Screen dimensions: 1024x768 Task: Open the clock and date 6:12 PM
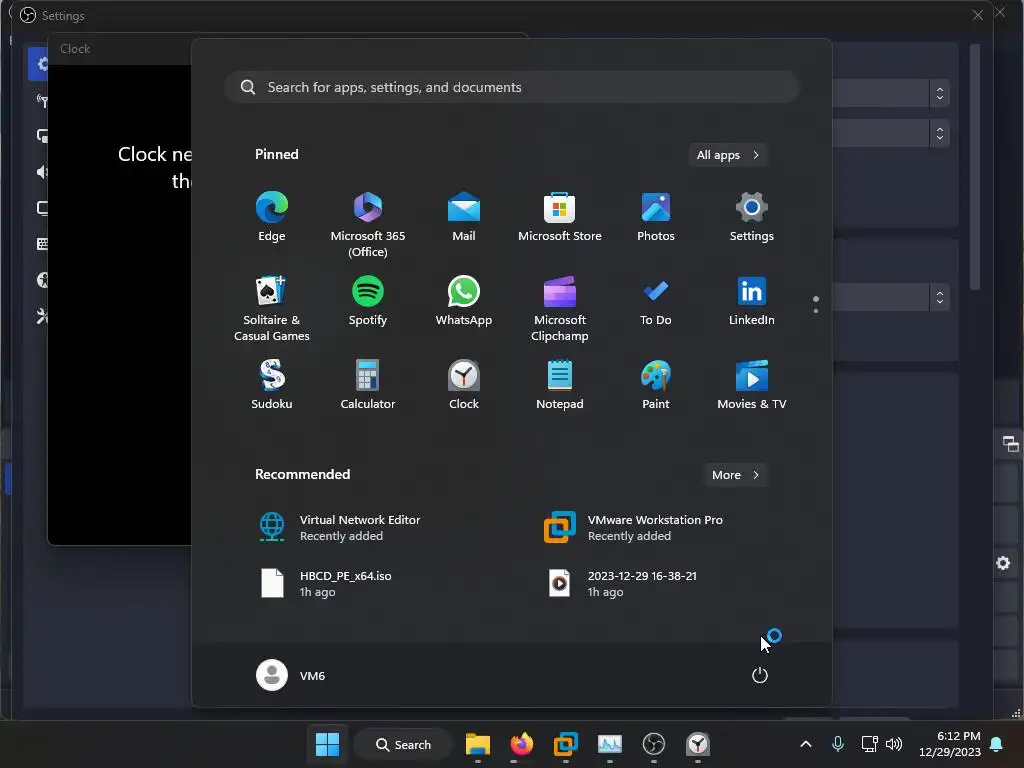point(949,744)
